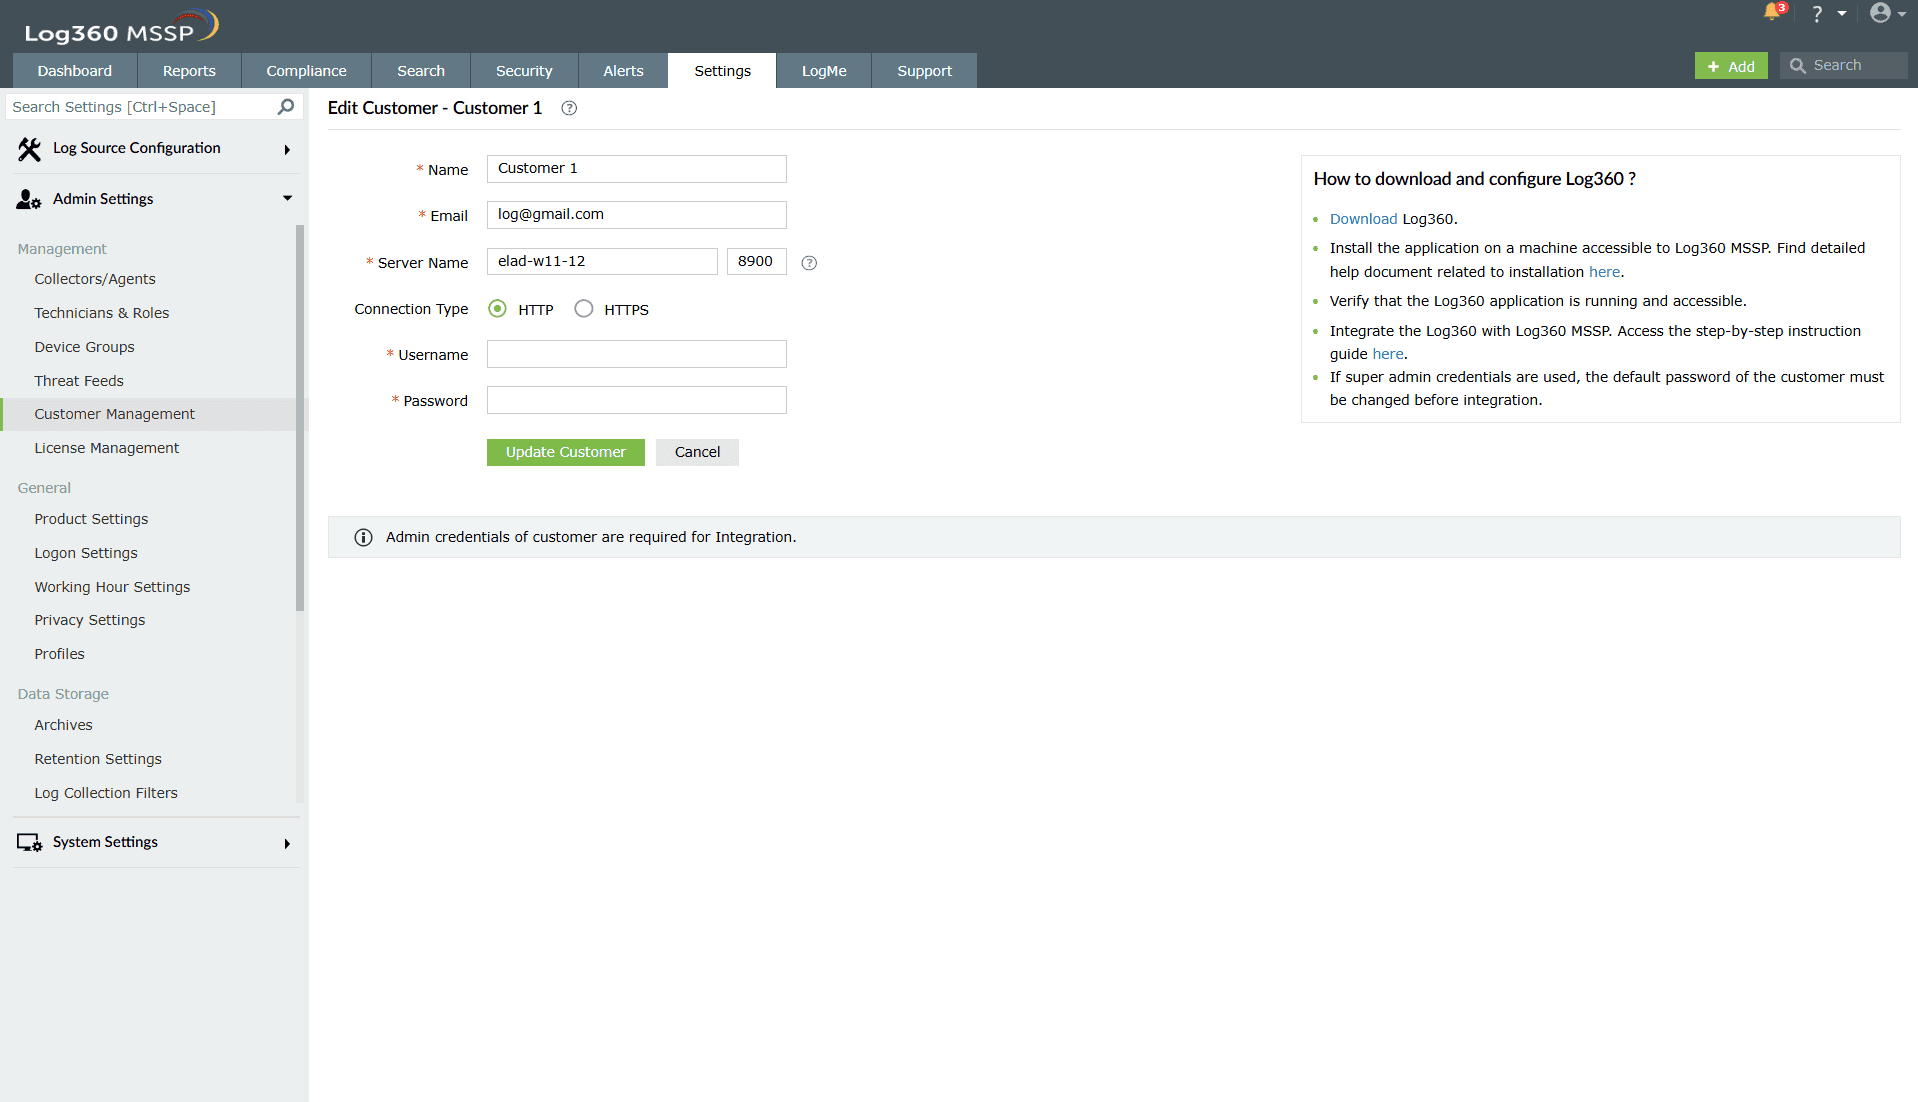The height and width of the screenshot is (1102, 1918).
Task: Open Threat Feeds
Action: 79,381
